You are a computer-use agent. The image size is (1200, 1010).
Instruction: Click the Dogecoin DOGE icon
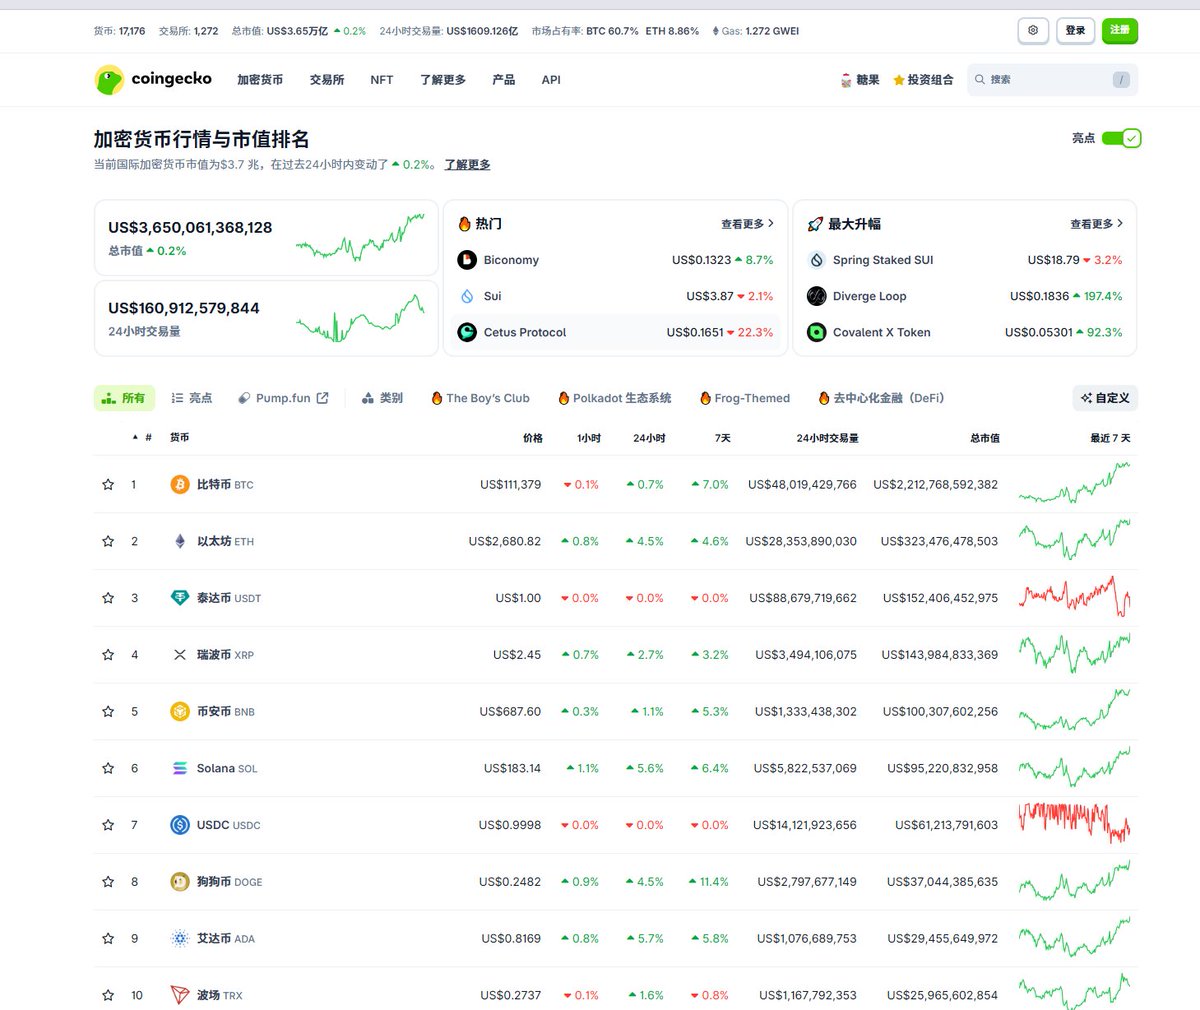tap(180, 882)
